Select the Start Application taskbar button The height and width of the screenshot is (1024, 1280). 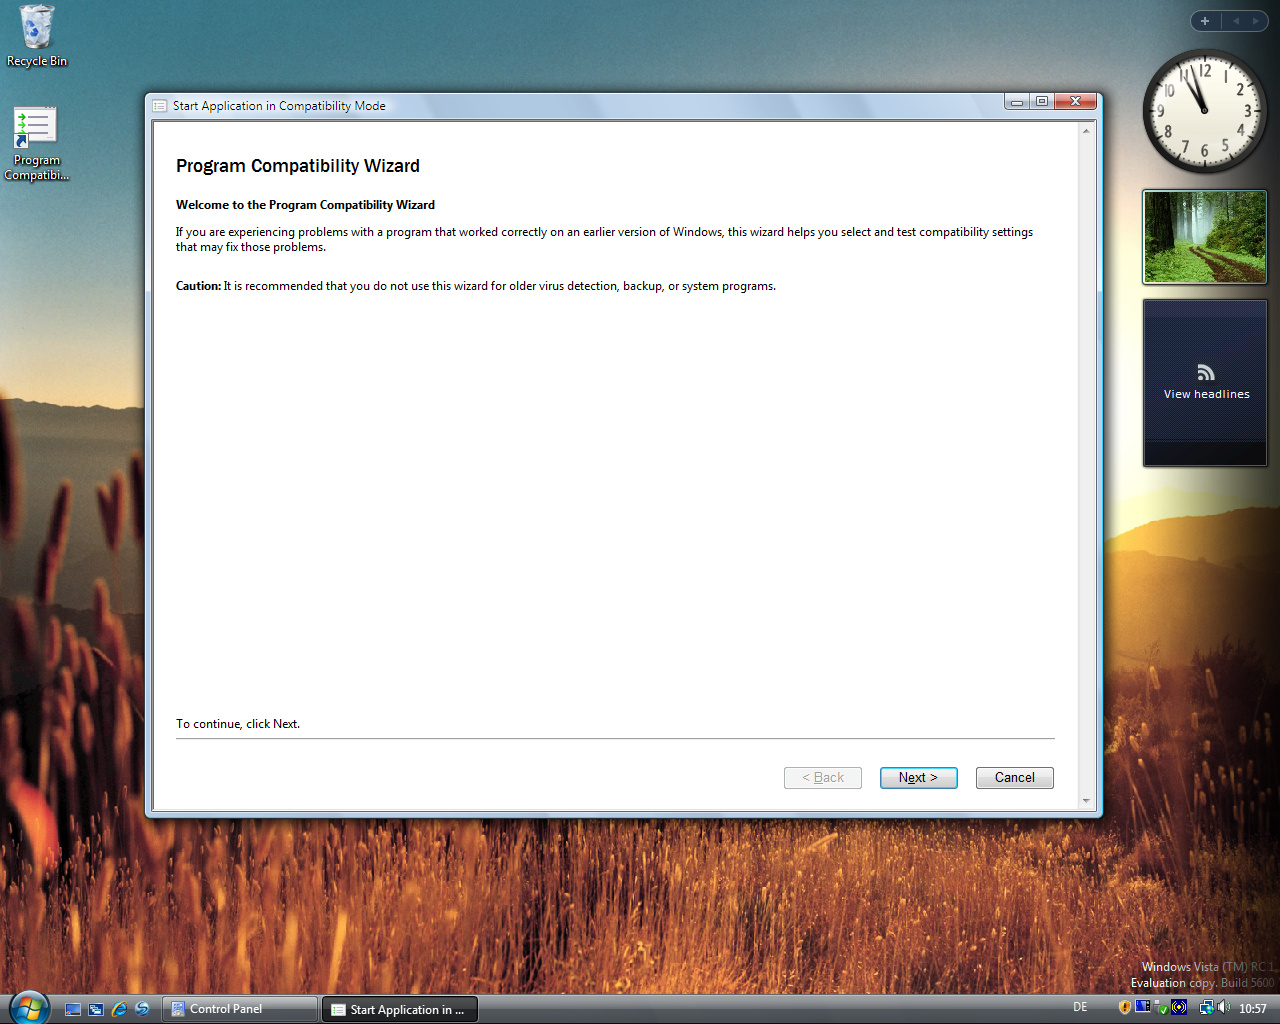[400, 1009]
